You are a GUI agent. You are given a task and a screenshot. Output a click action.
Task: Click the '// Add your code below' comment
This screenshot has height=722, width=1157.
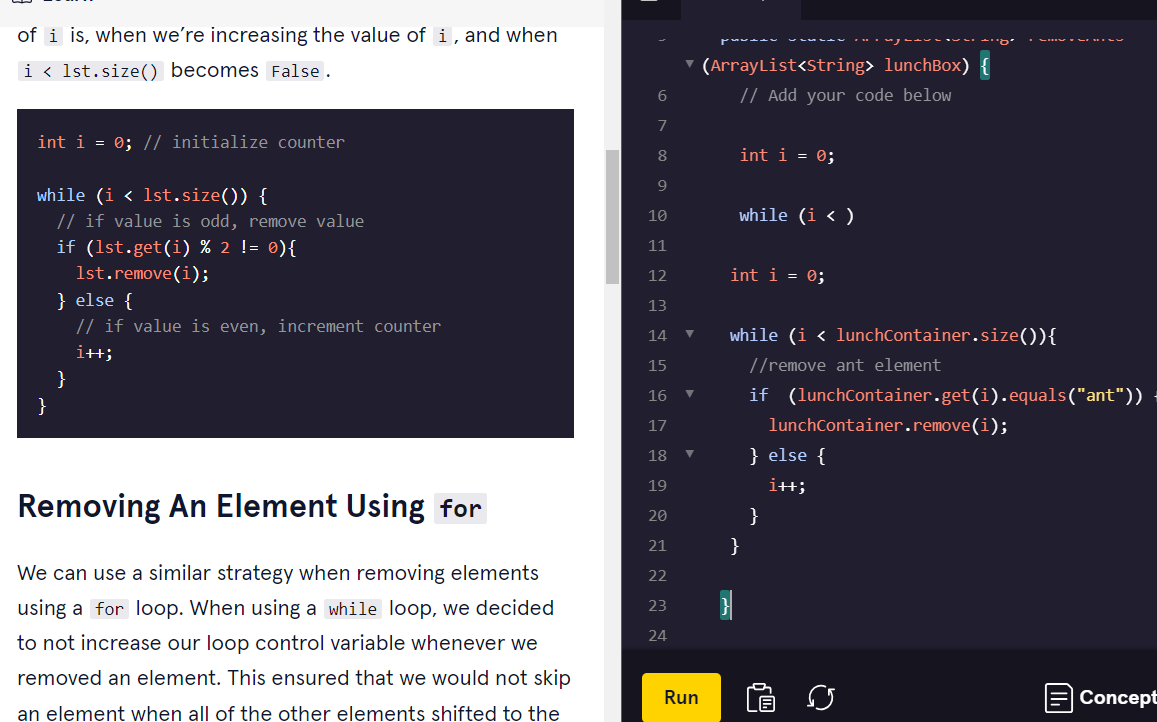coord(845,95)
